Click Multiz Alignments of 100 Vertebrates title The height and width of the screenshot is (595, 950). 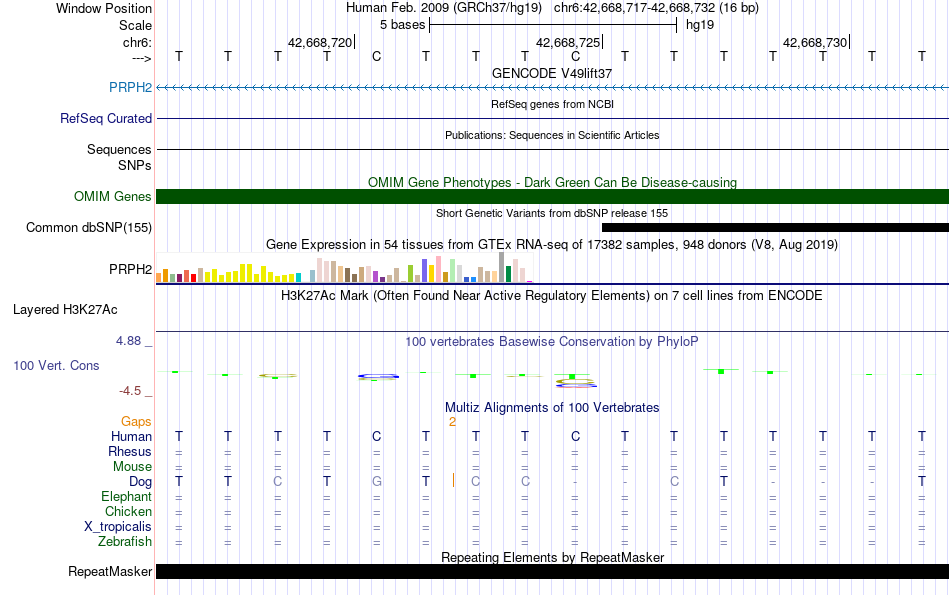[x=552, y=408]
